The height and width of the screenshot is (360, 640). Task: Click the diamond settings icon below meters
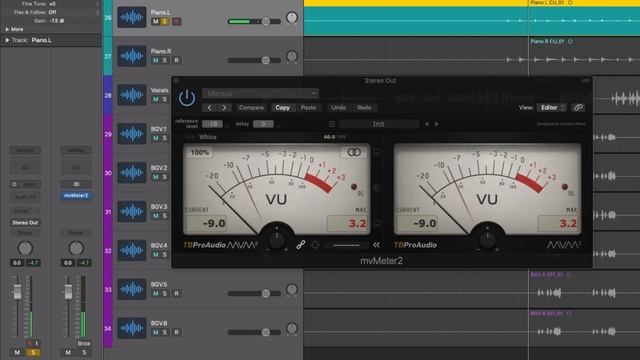tap(315, 245)
